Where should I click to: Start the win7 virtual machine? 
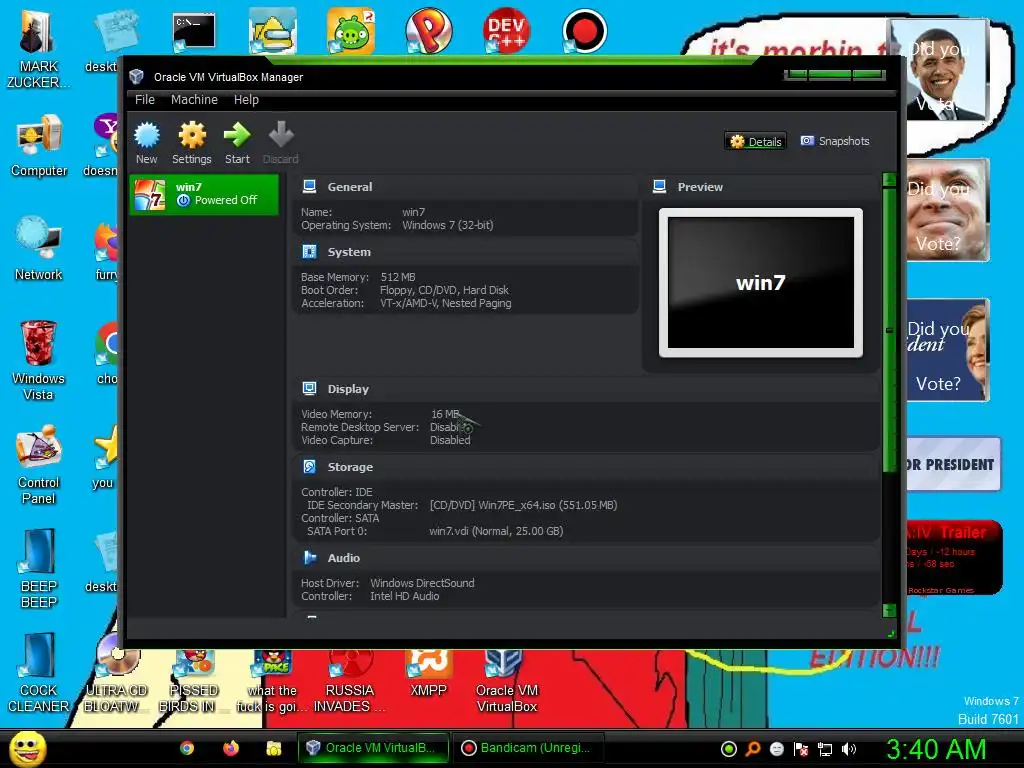click(237, 143)
